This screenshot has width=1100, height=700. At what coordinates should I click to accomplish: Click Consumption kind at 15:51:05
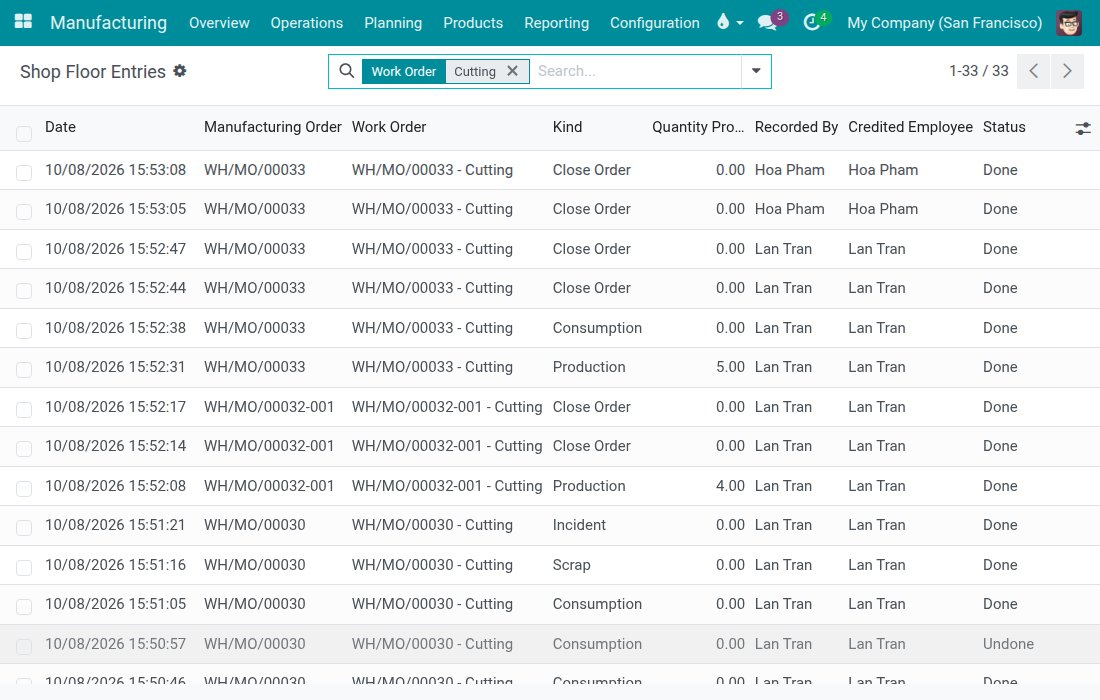coord(597,604)
